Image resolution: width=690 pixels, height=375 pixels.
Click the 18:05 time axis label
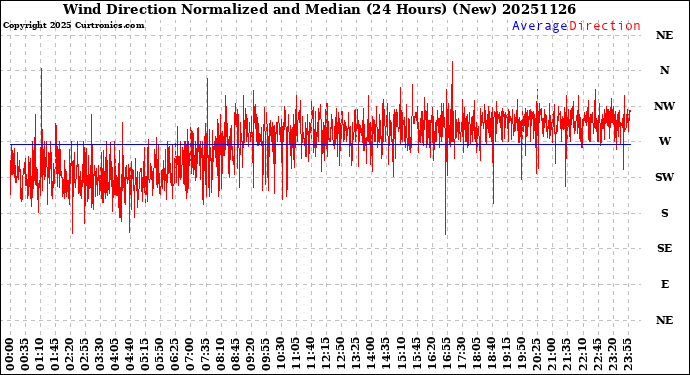pos(476,354)
